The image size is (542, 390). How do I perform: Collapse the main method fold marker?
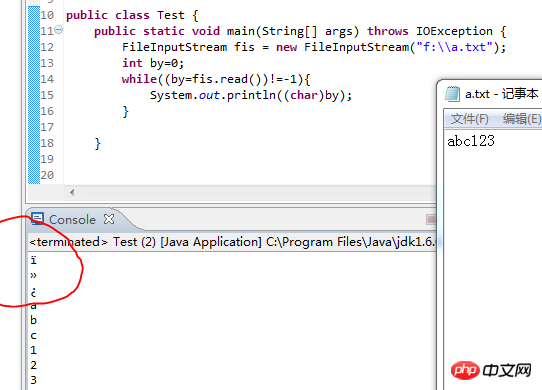(x=59, y=30)
